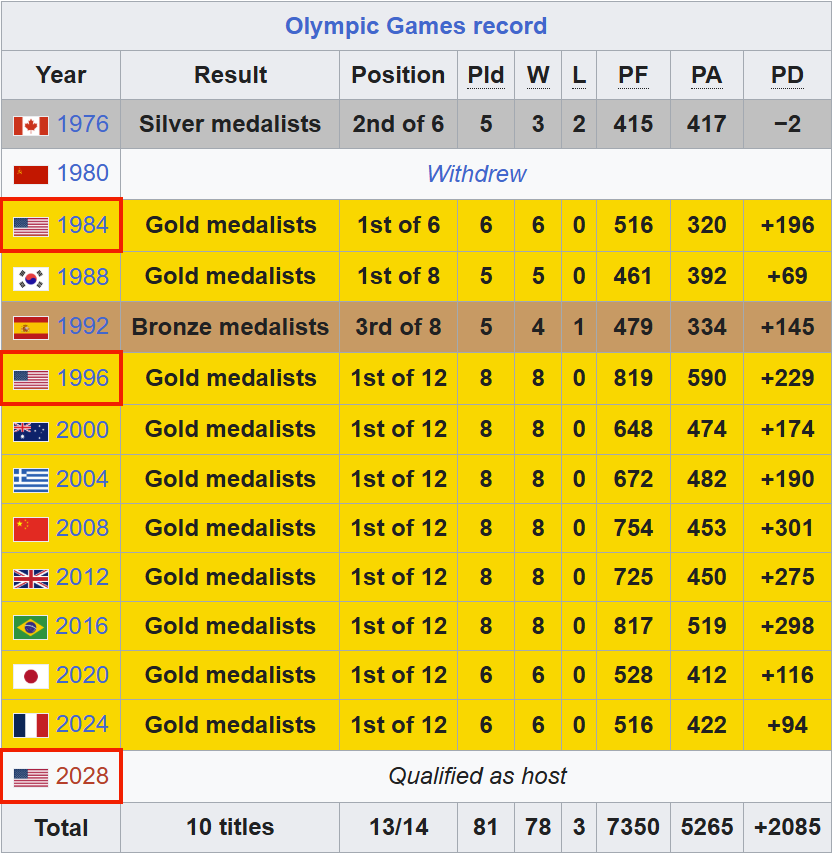Click the Greece flag icon beside 2004
Viewport: 834px width, 855px height.
pos(31,480)
